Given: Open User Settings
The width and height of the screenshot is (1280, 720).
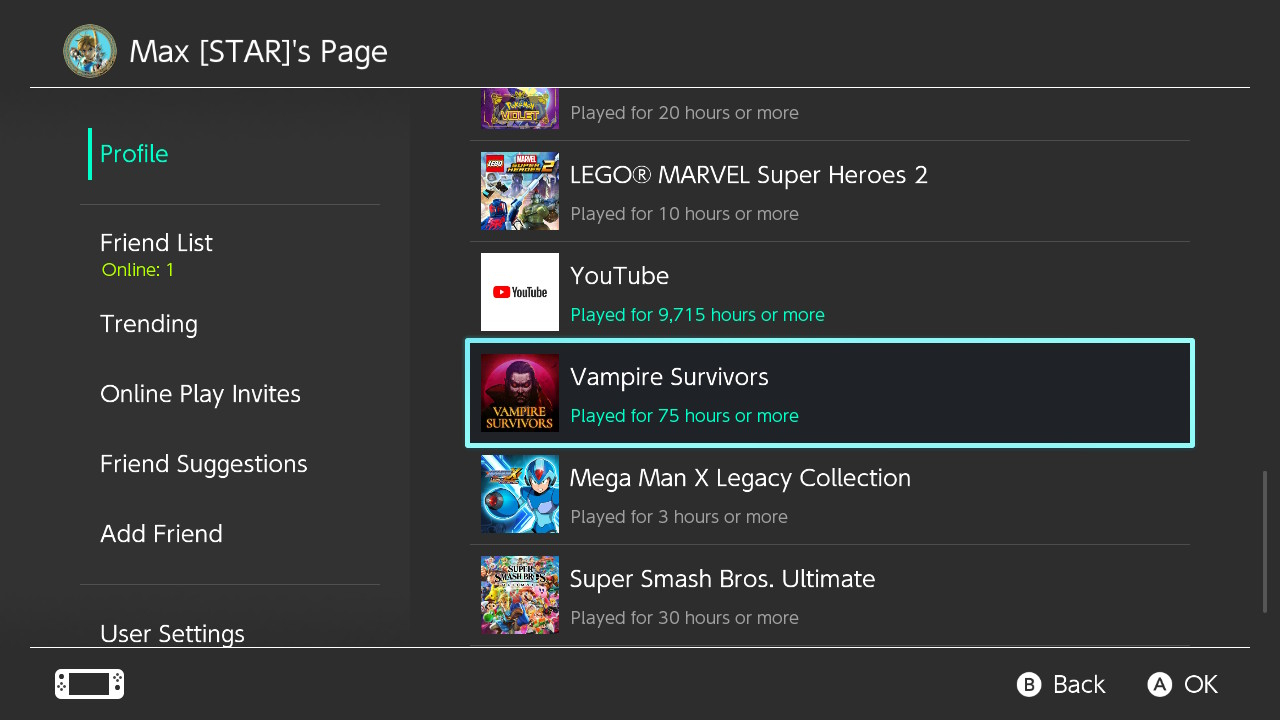Looking at the screenshot, I should coord(172,633).
